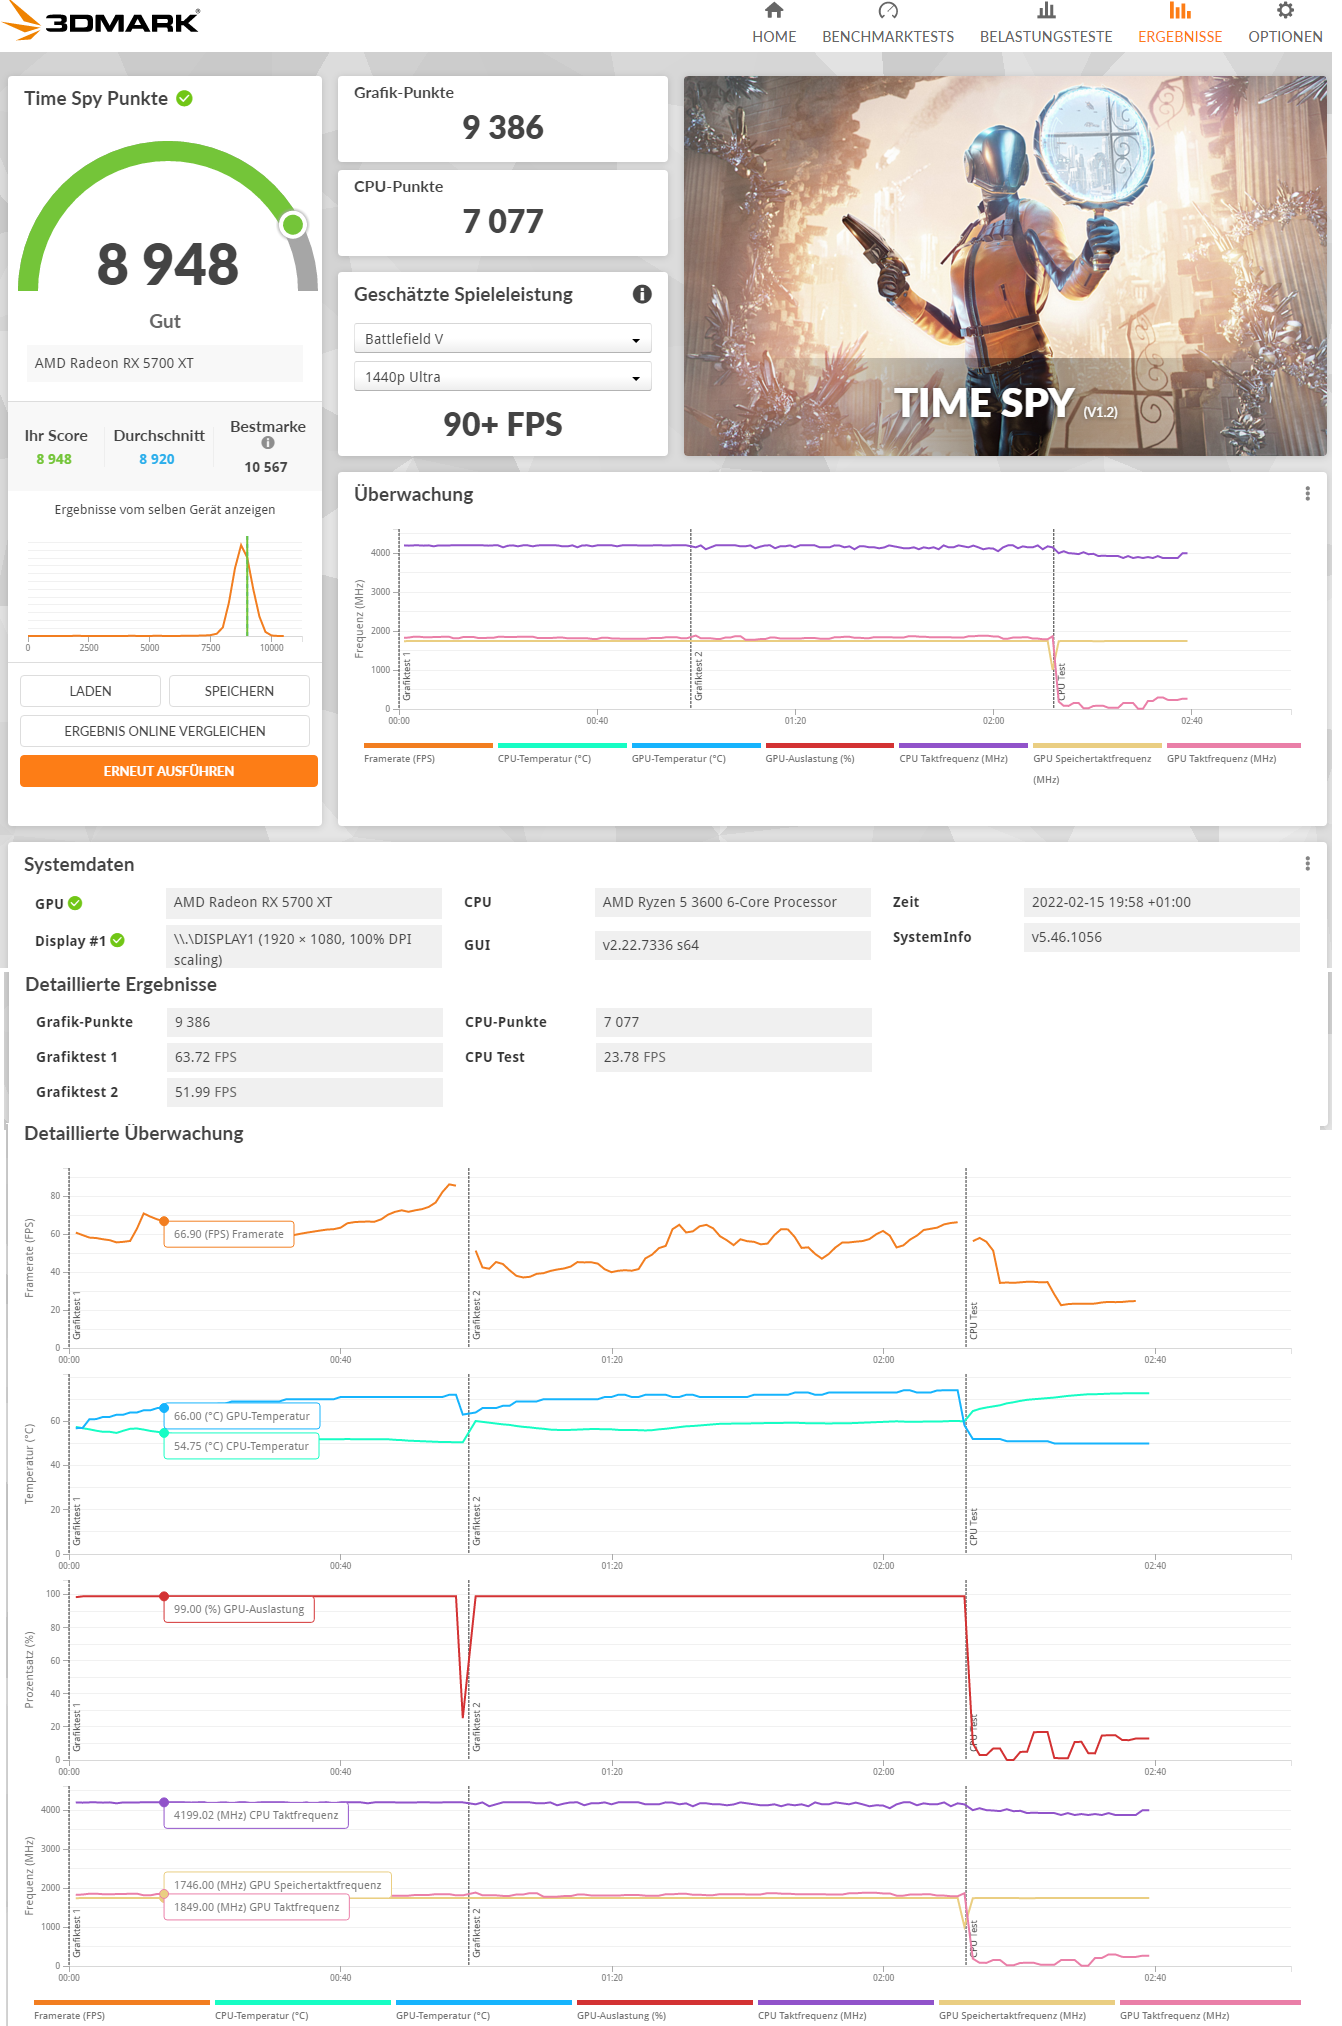
Task: Click the 1849.00 (MHz) GPU Taktfrequenz tooltip
Action: click(x=256, y=1907)
